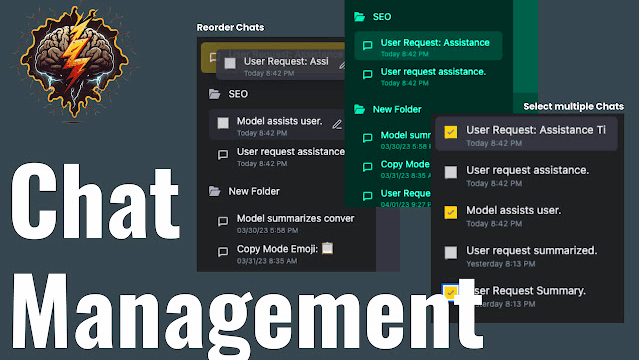Uncheck the Model assists user. yellow checkbox
The image size is (639, 360).
click(450, 212)
